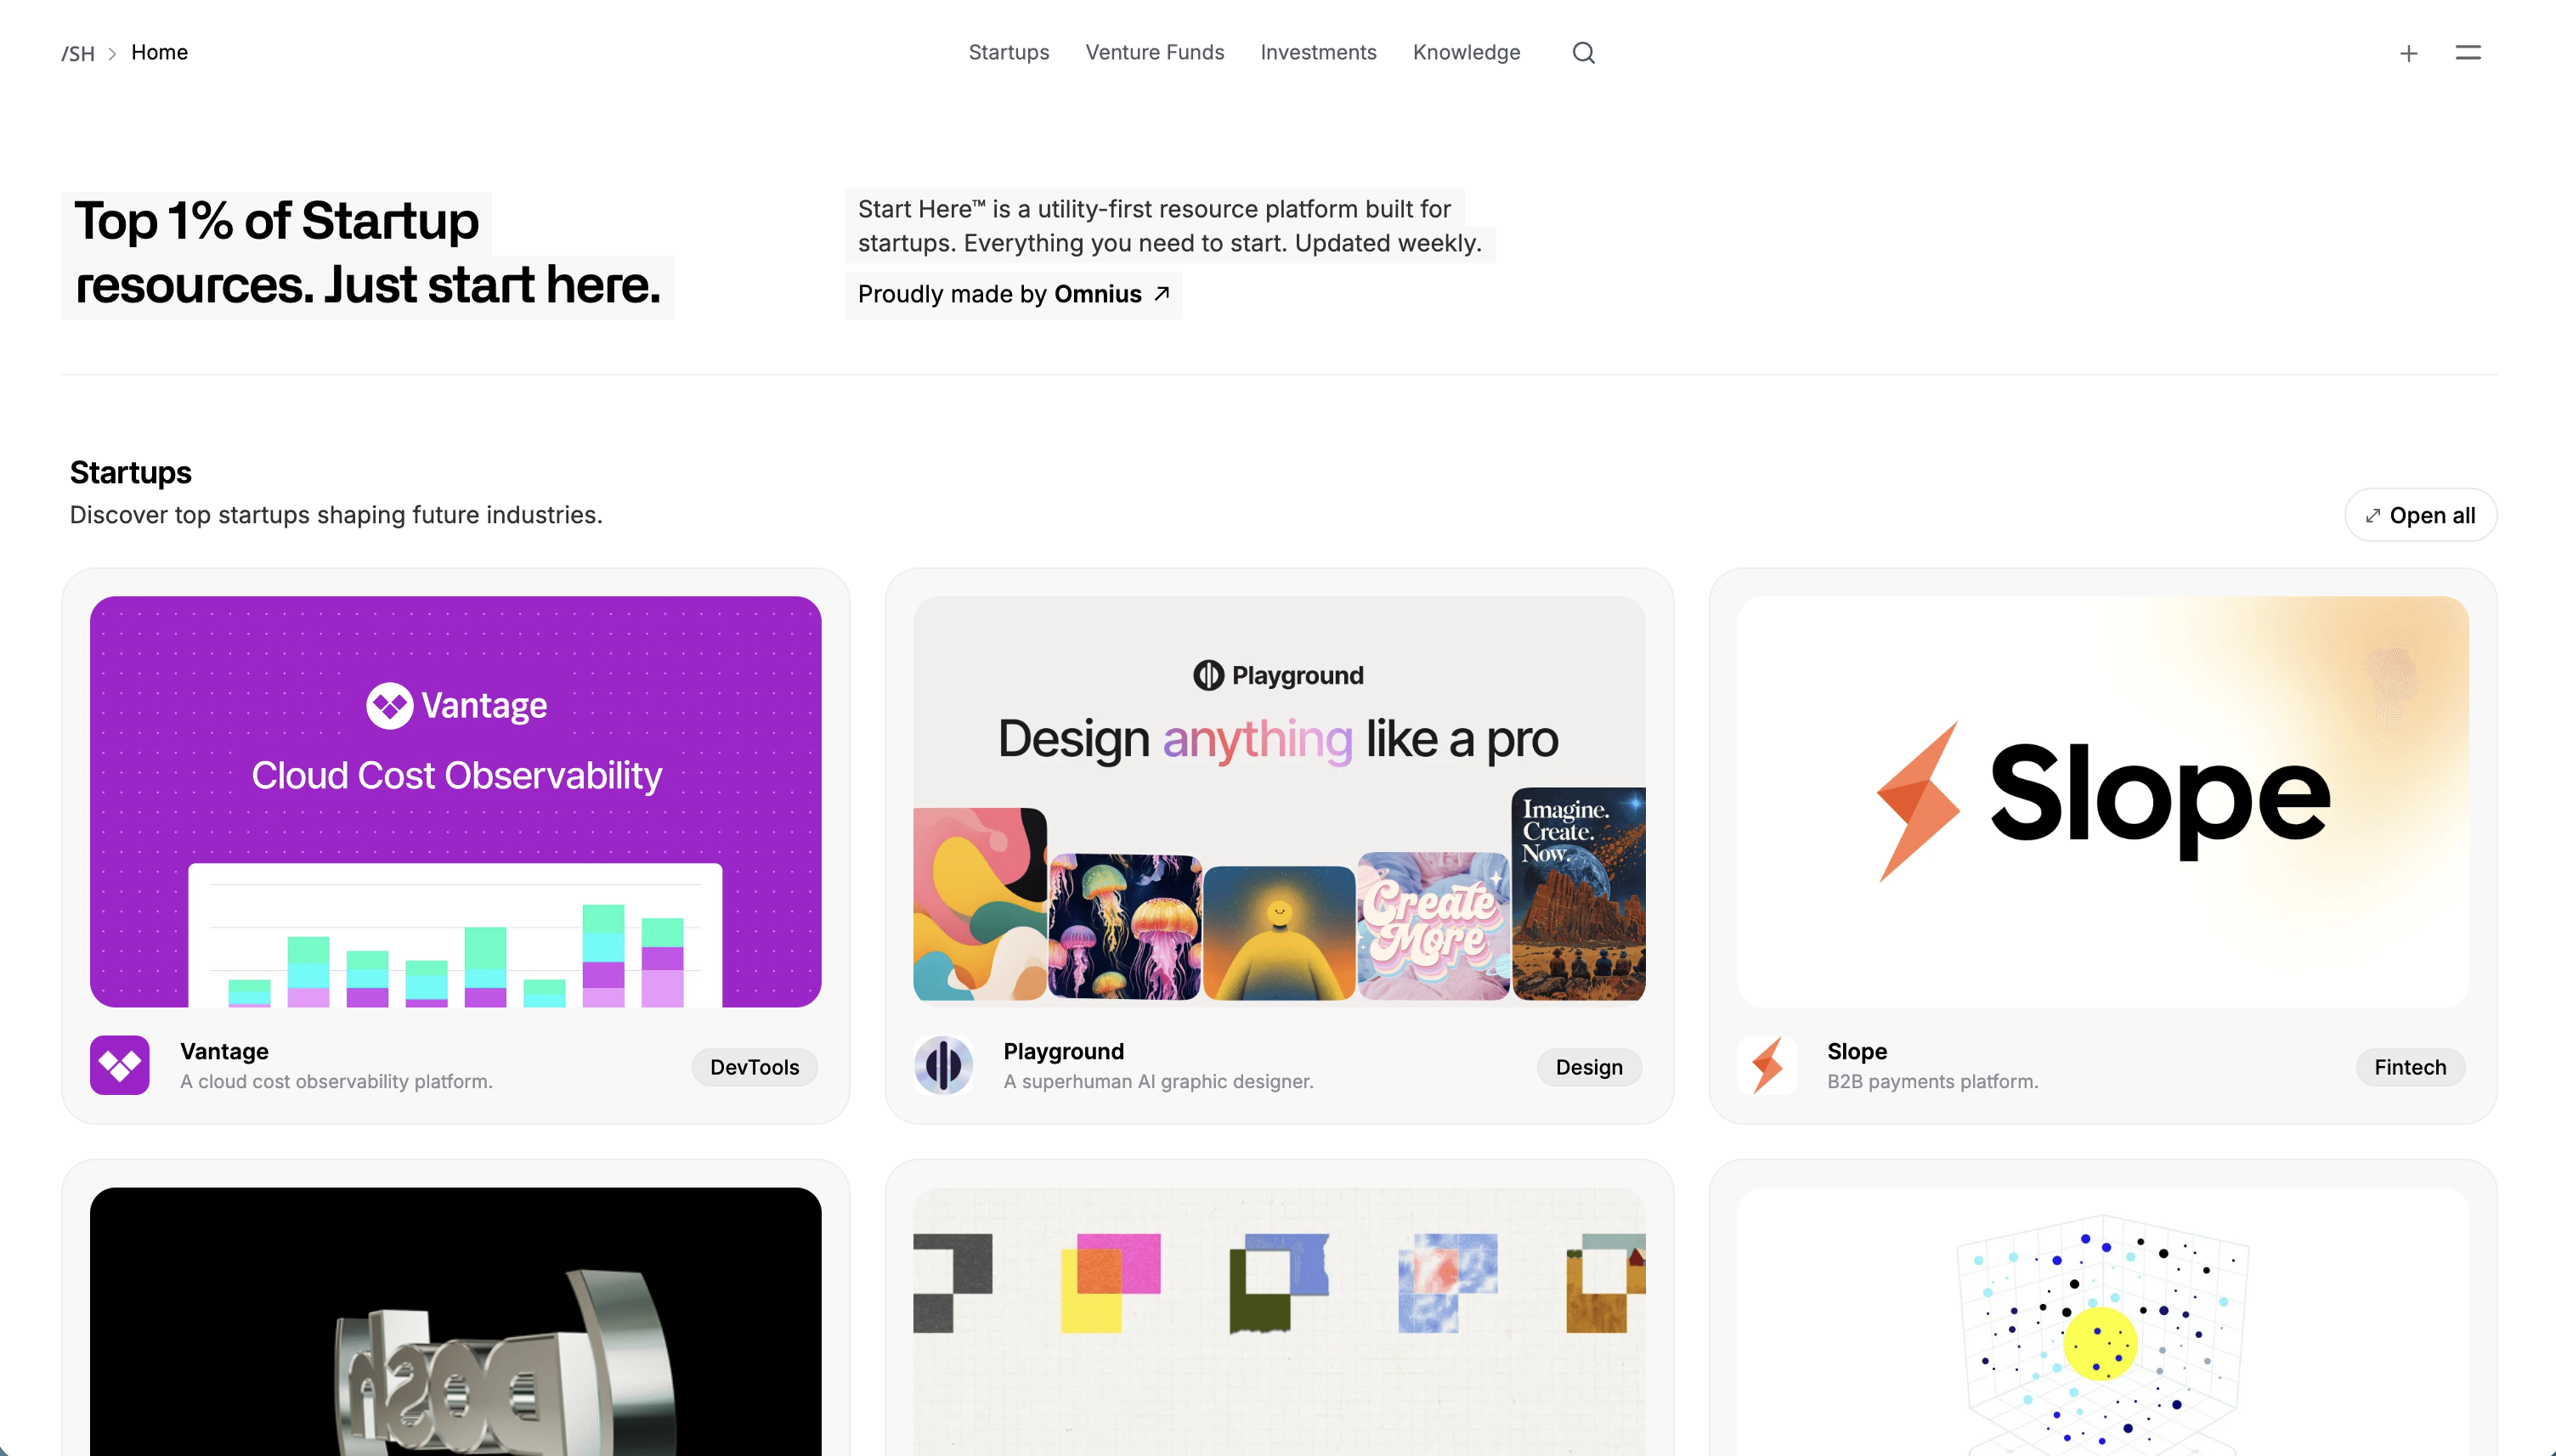Click the Home breadcrumb link
The height and width of the screenshot is (1456, 2556).
[159, 52]
